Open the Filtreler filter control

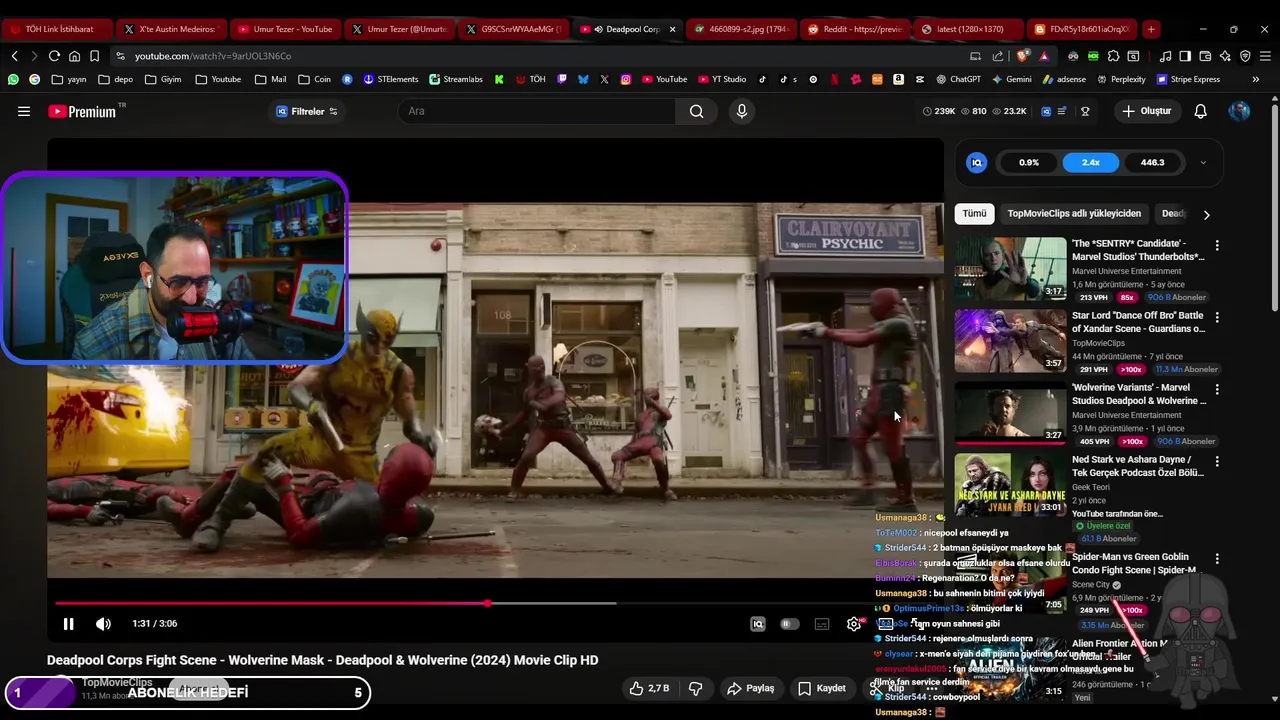coord(307,111)
